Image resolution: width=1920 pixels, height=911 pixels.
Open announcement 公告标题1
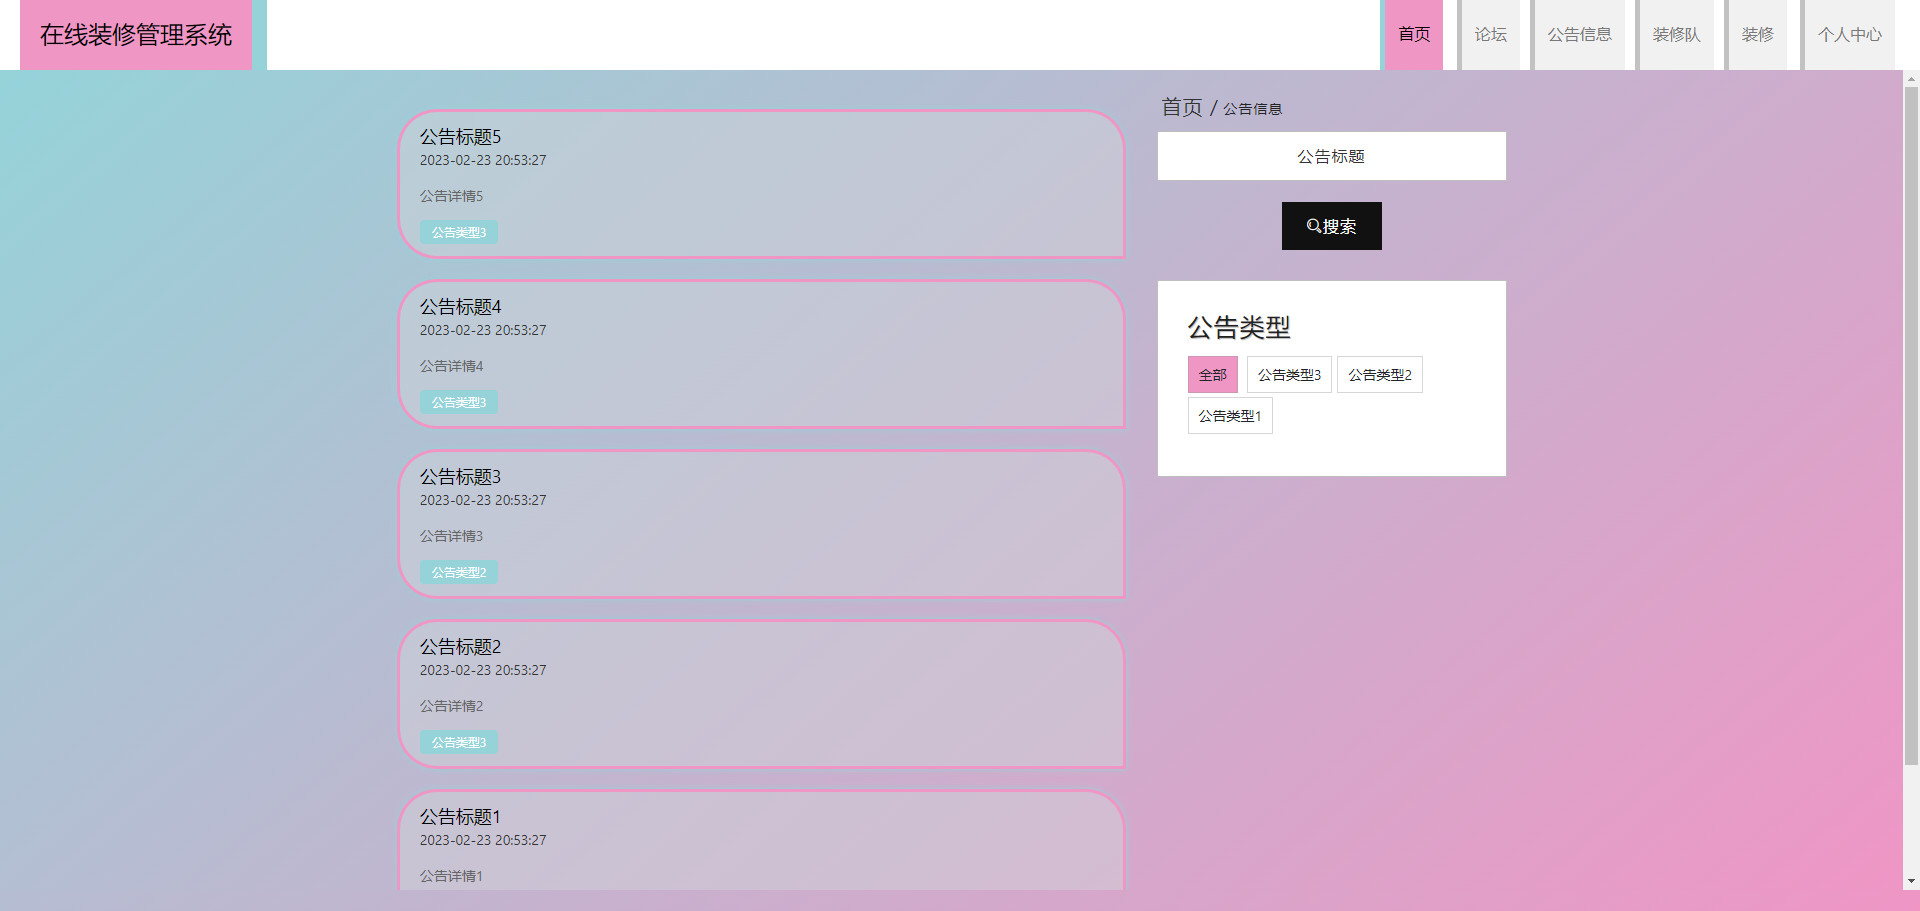[x=460, y=817]
